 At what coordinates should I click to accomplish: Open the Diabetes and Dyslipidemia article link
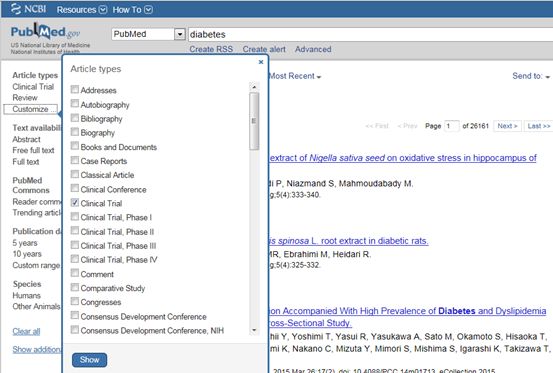[407, 317]
